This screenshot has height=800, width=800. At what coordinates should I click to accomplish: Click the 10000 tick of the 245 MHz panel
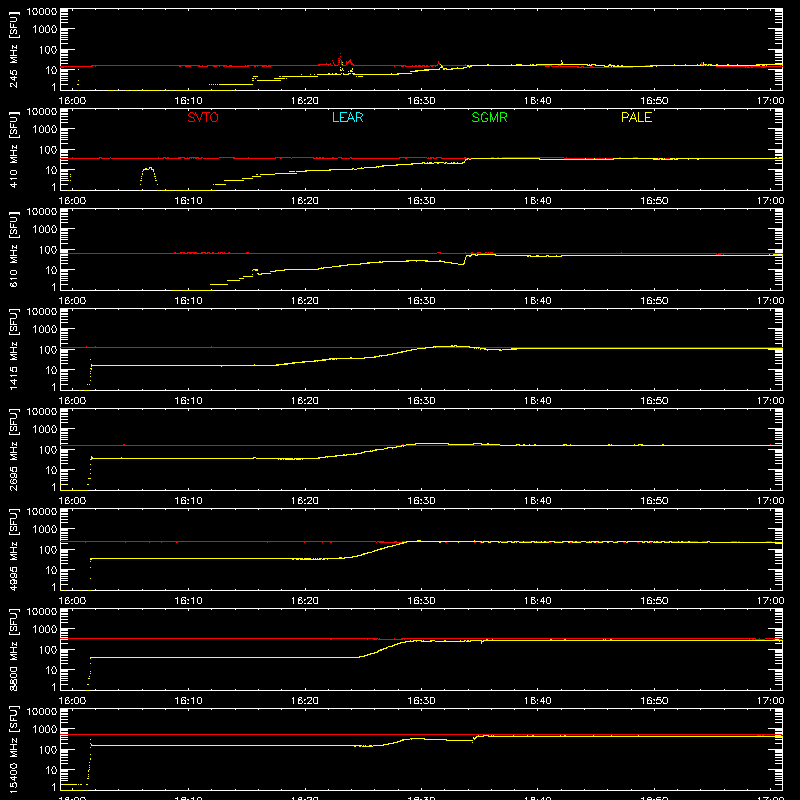pyautogui.click(x=42, y=12)
